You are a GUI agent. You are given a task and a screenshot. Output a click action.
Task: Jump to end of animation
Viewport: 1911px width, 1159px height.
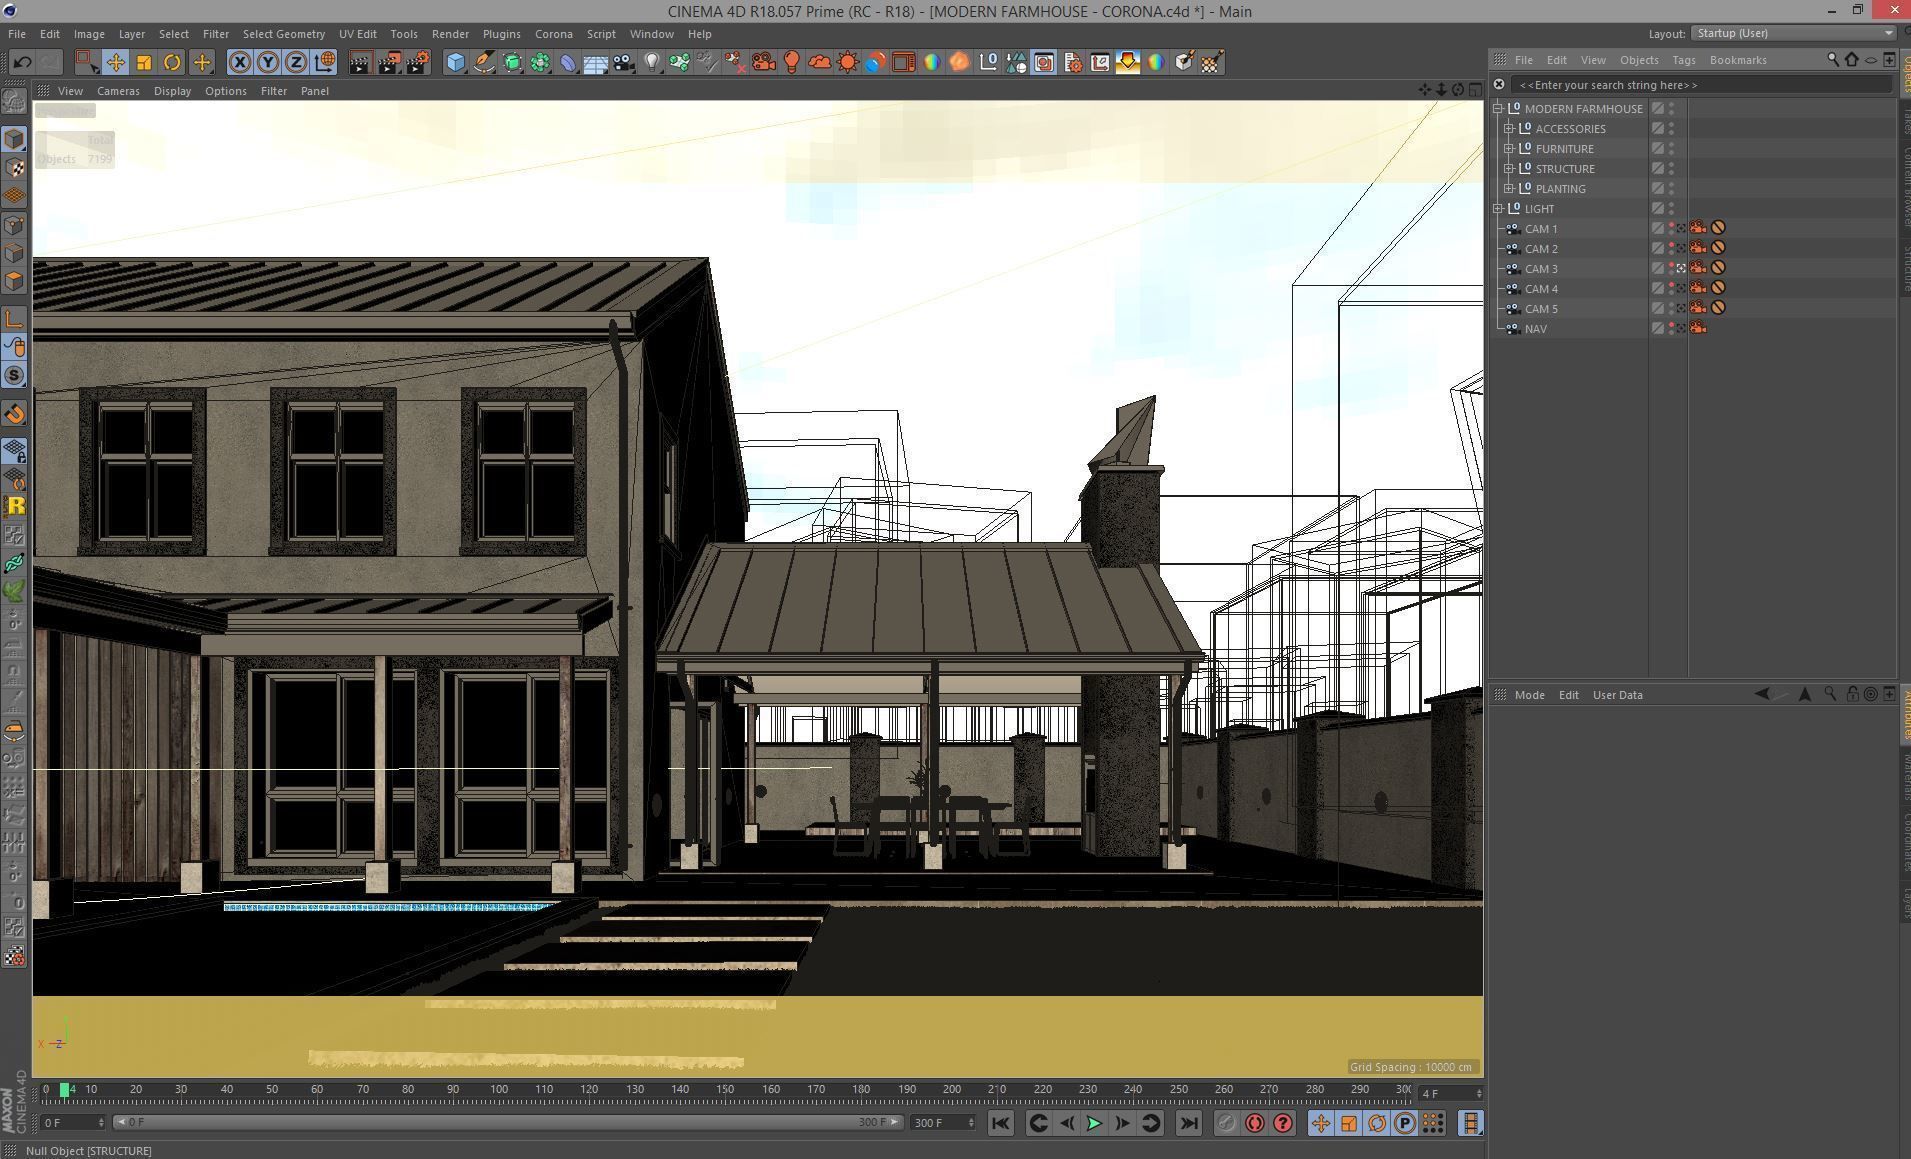pyautogui.click(x=1189, y=1123)
